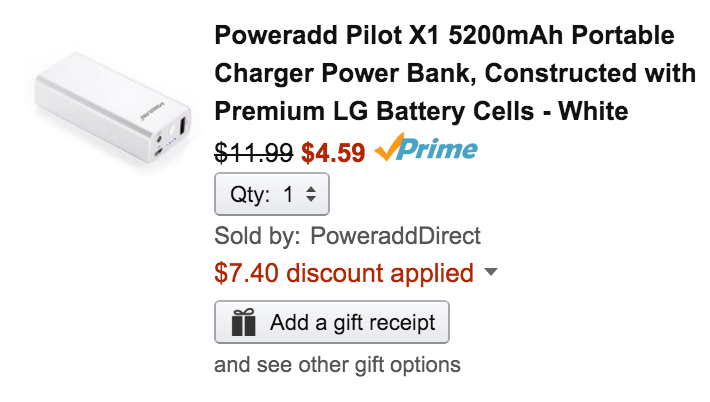The image size is (710, 402).
Task: Click the crossed-out $11.99 list price
Action: click(254, 153)
